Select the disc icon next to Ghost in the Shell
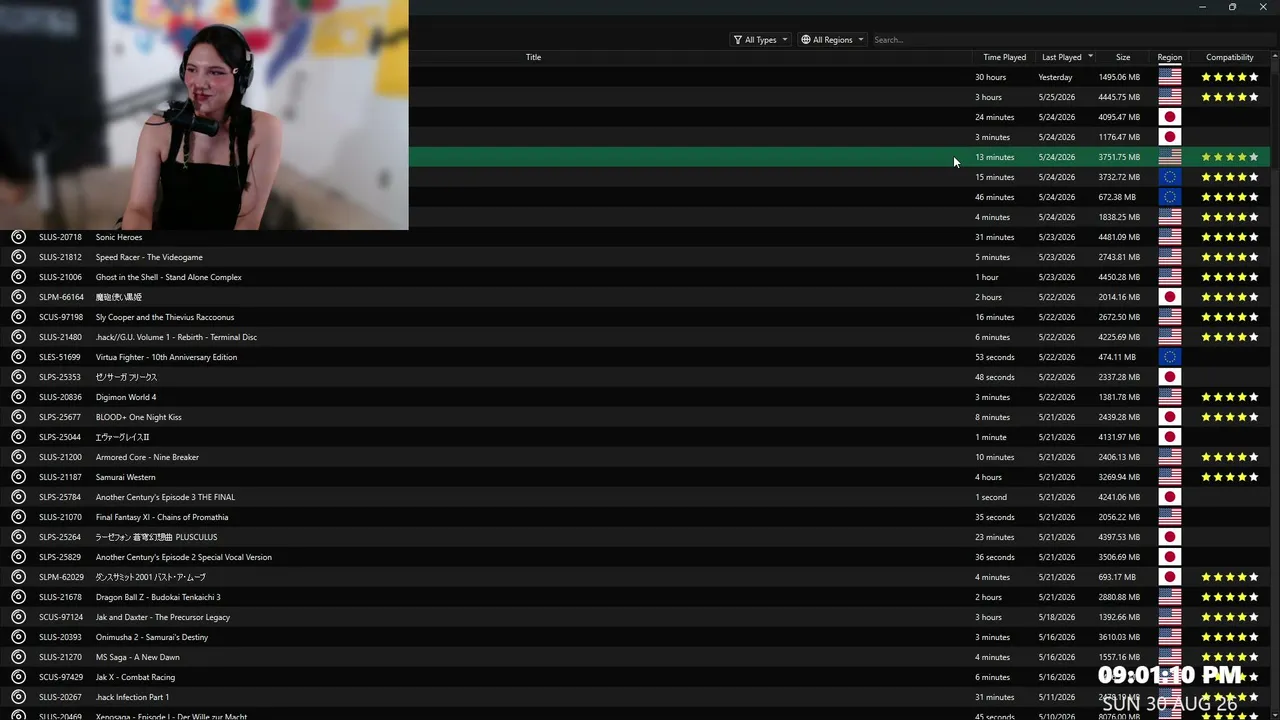Image resolution: width=1280 pixels, height=720 pixels. point(18,277)
